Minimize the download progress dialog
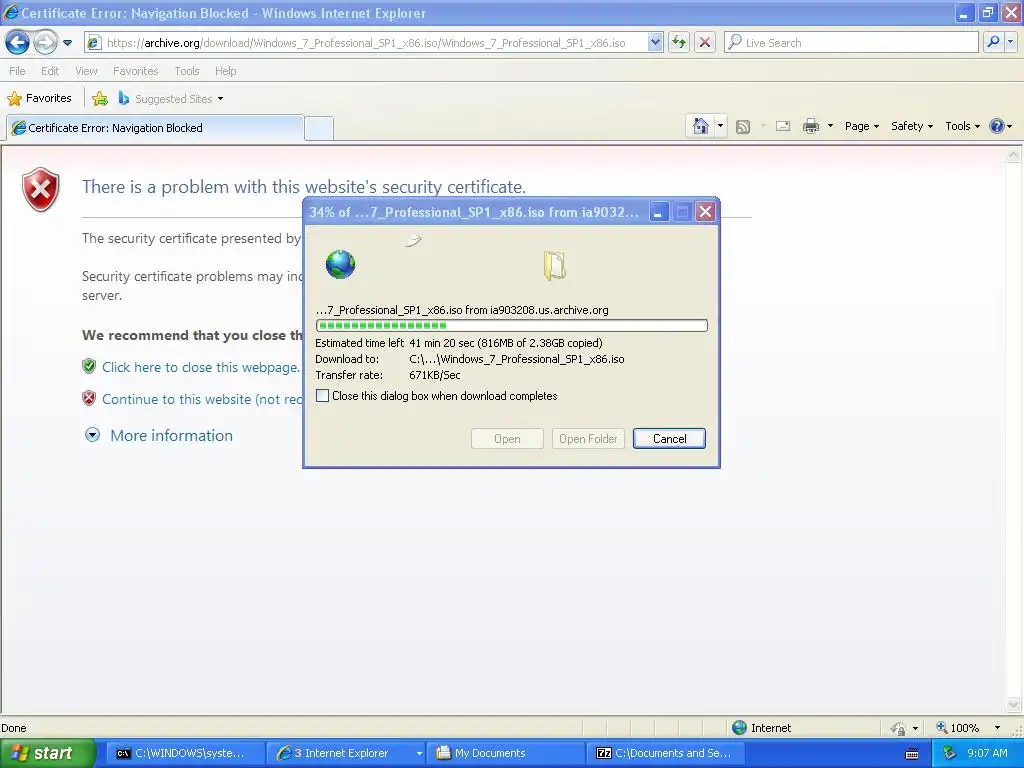The image size is (1024, 768). [658, 212]
